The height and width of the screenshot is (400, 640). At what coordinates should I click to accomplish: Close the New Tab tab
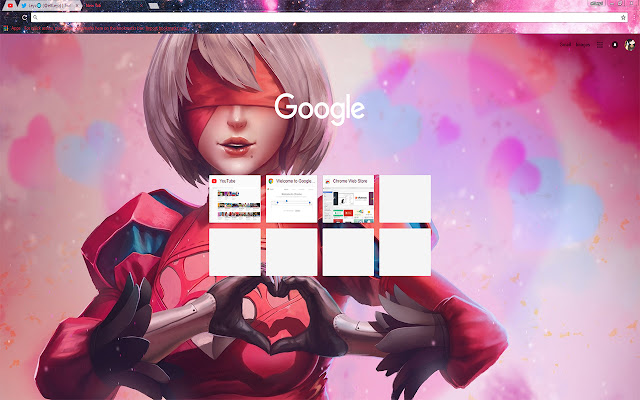point(142,6)
